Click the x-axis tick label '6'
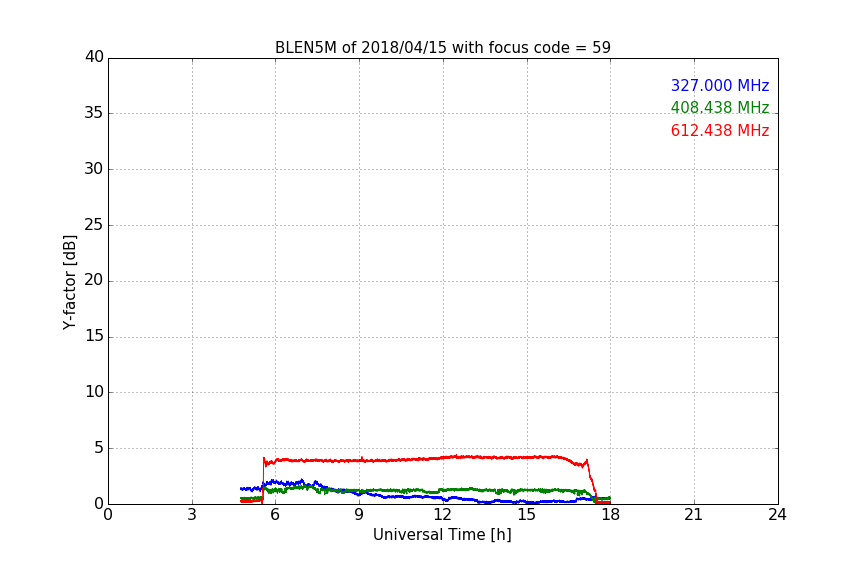The image size is (864, 576). pyautogui.click(x=275, y=515)
